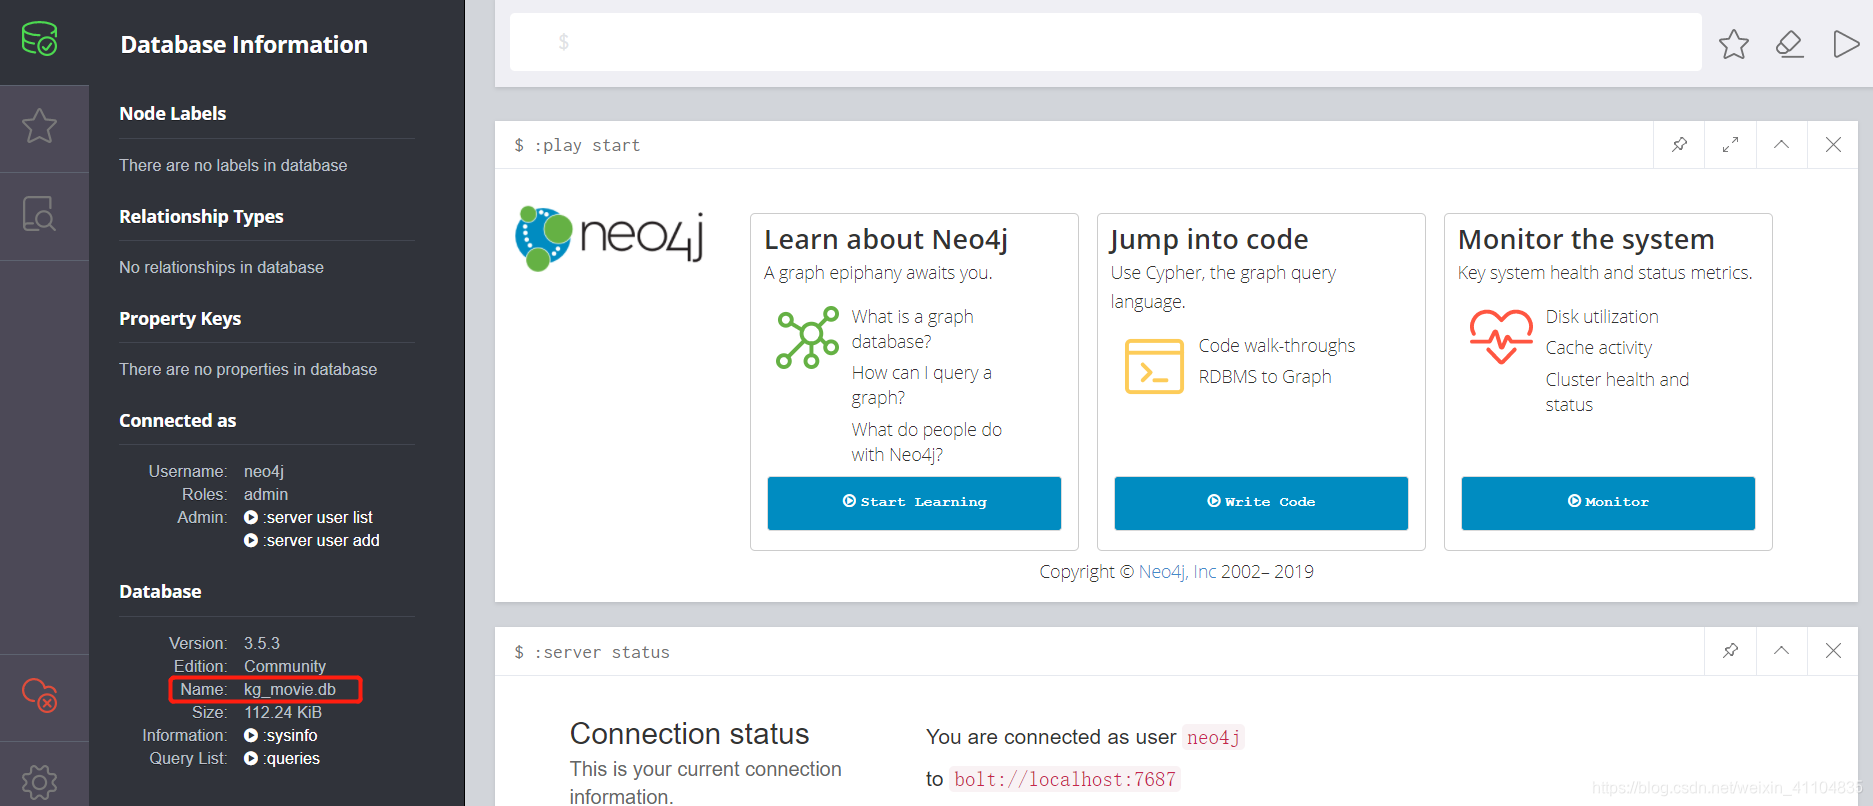This screenshot has height=806, width=1873.
Task: Click the play icon beside :queries
Action: click(251, 758)
